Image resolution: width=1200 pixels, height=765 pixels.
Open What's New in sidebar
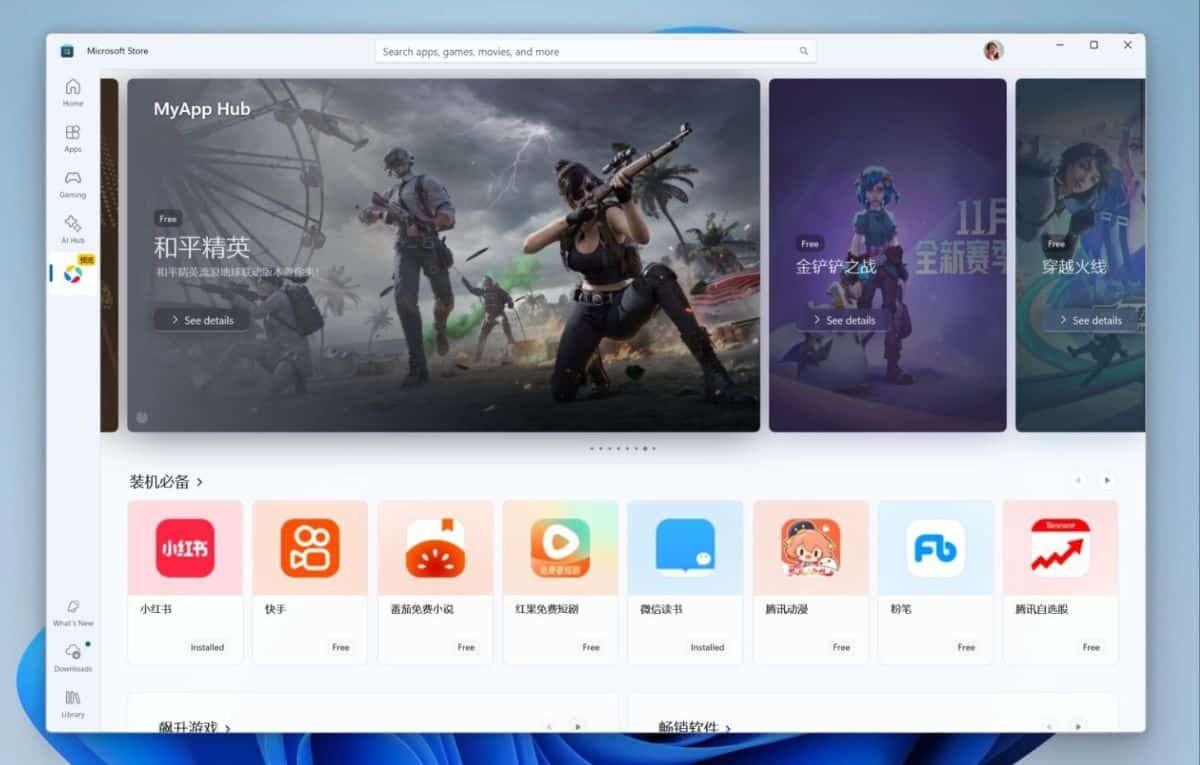coord(73,612)
